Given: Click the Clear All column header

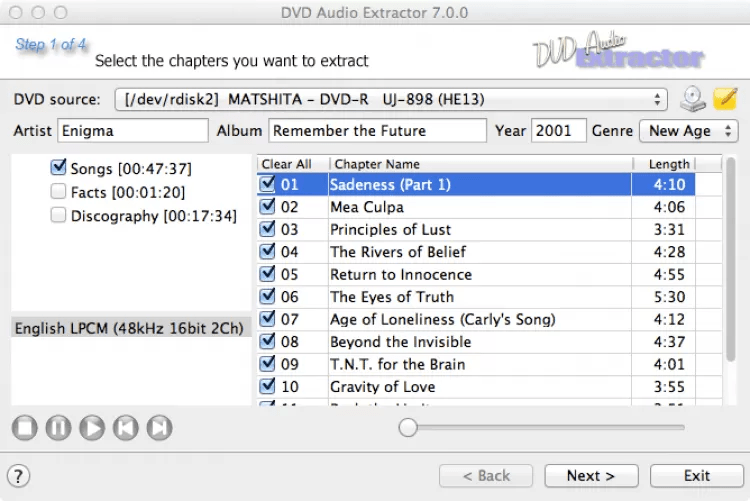Looking at the screenshot, I should [x=287, y=164].
